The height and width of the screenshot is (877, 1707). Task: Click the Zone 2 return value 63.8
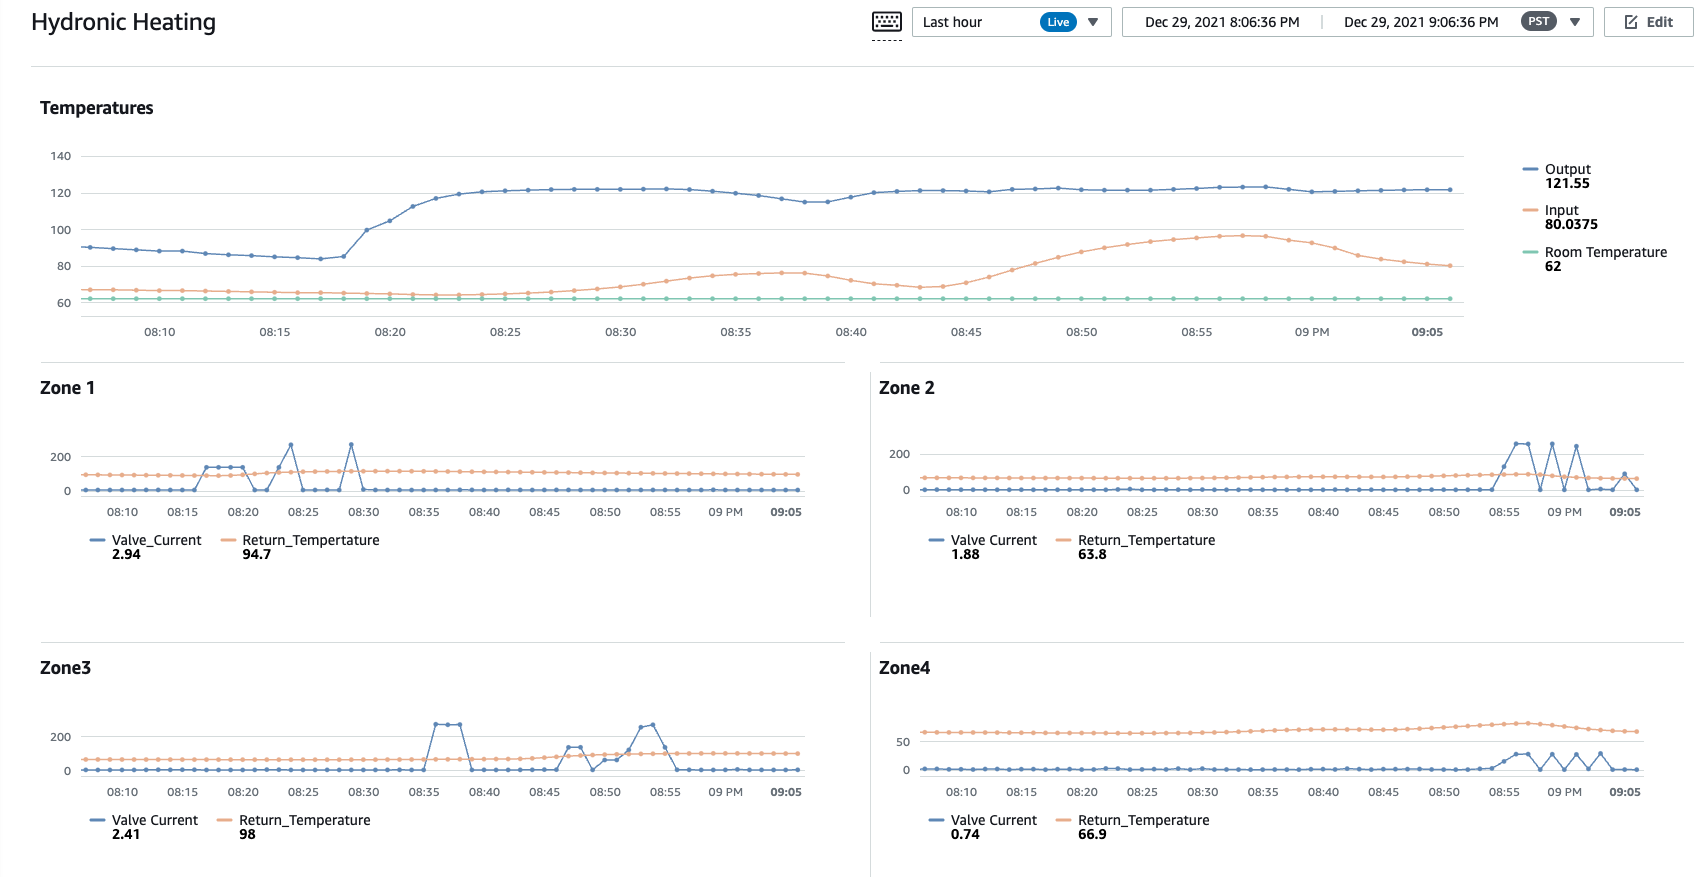tap(1092, 554)
